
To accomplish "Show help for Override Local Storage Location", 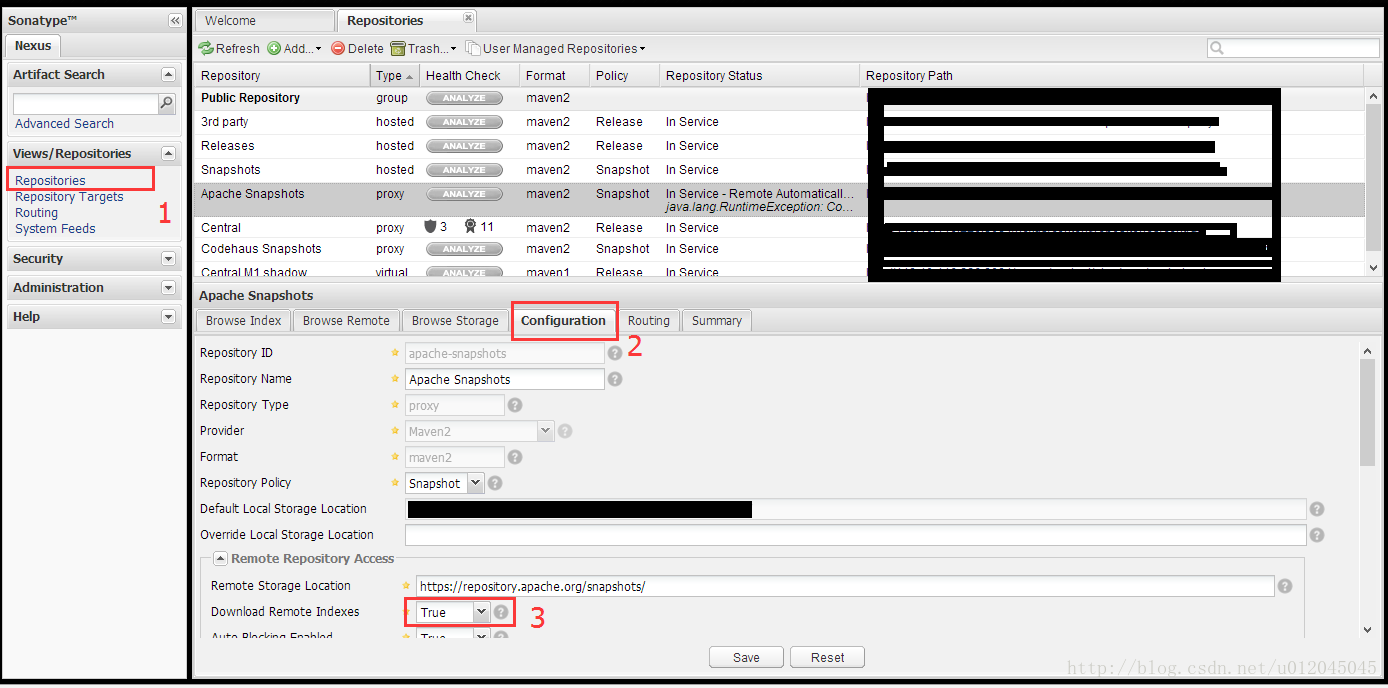I will point(1317,535).
